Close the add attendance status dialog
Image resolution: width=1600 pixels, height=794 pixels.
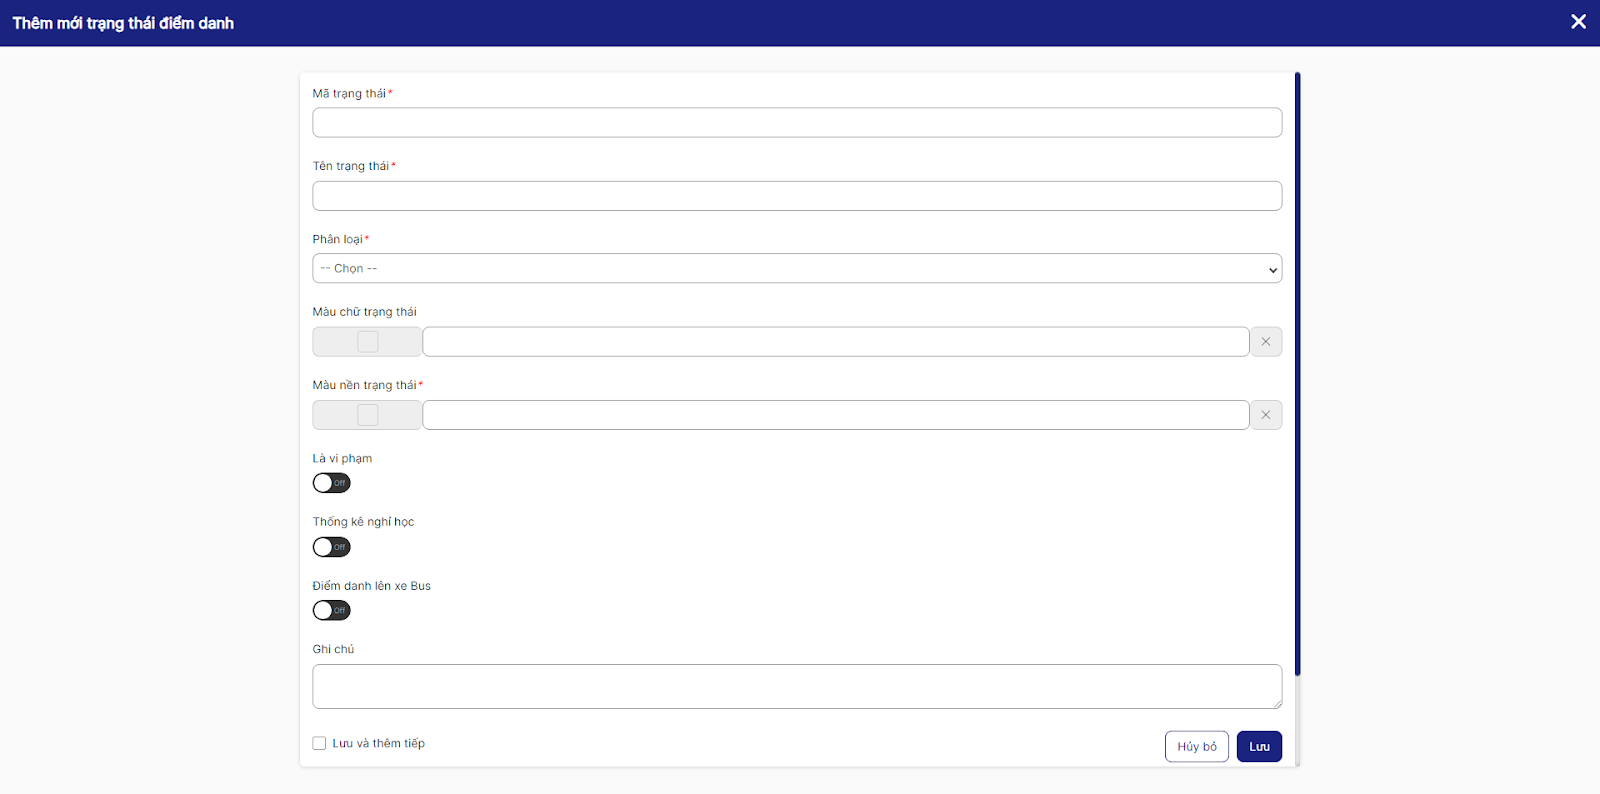(1578, 22)
